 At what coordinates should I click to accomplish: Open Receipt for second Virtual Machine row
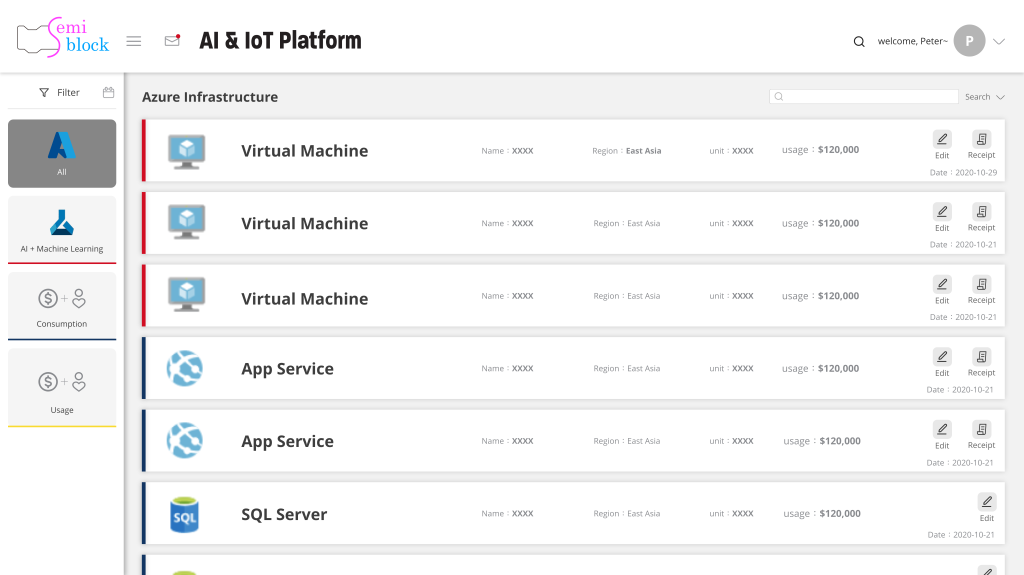[x=982, y=218]
